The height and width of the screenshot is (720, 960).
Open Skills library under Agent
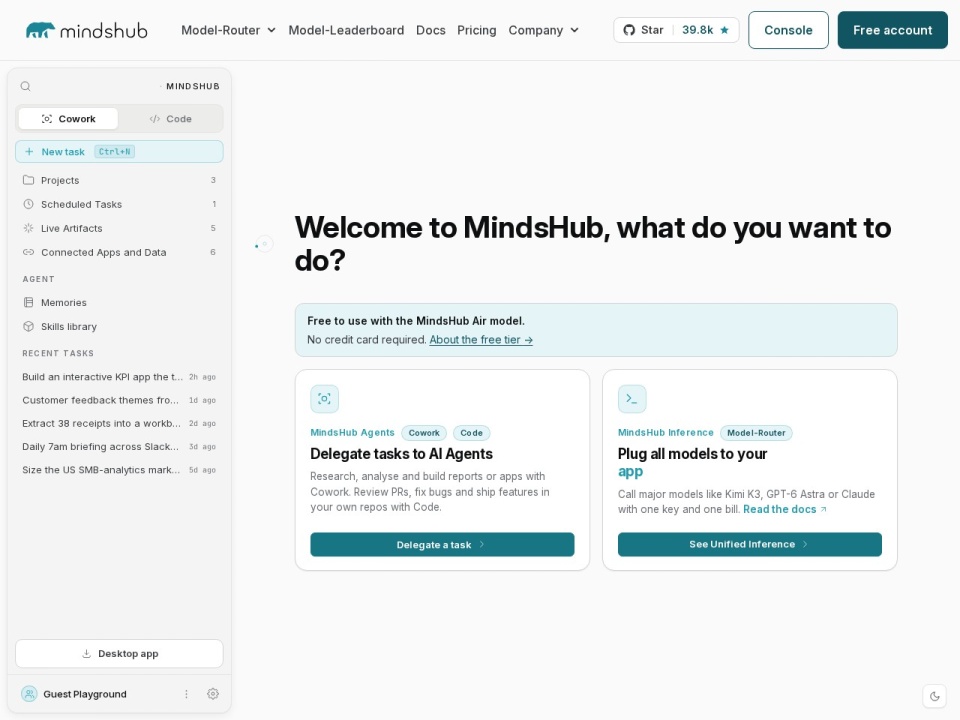[119, 326]
